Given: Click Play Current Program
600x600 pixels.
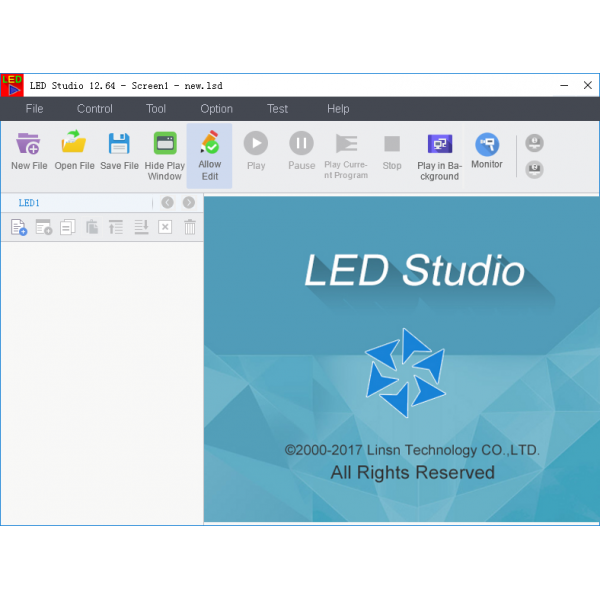Looking at the screenshot, I should tap(346, 156).
